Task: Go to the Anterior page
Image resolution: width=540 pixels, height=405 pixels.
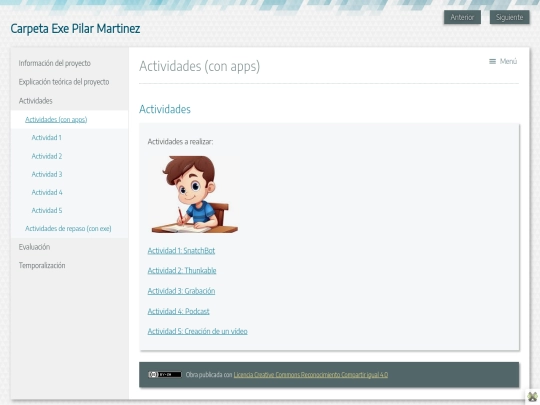Action: click(x=462, y=17)
